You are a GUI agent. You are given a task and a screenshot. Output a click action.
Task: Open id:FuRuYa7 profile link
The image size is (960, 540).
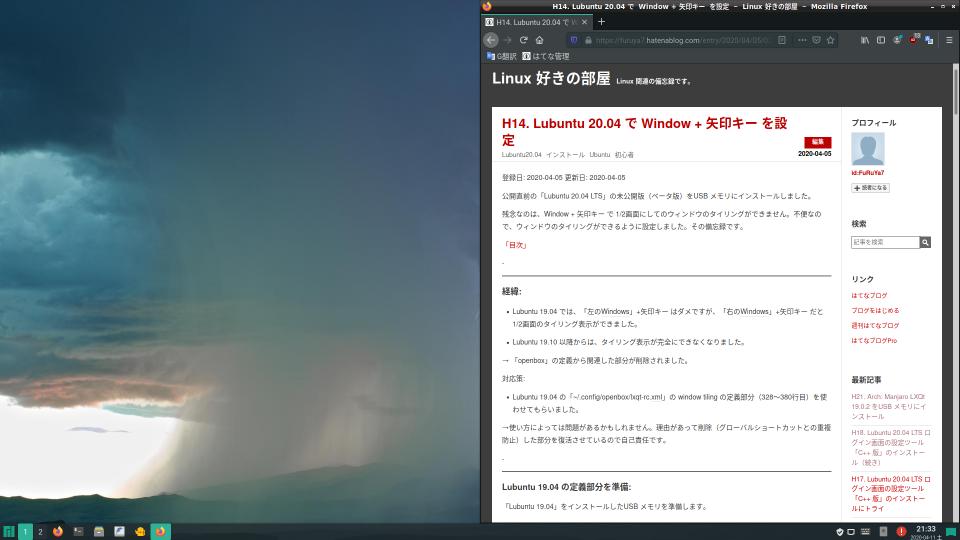[x=868, y=173]
